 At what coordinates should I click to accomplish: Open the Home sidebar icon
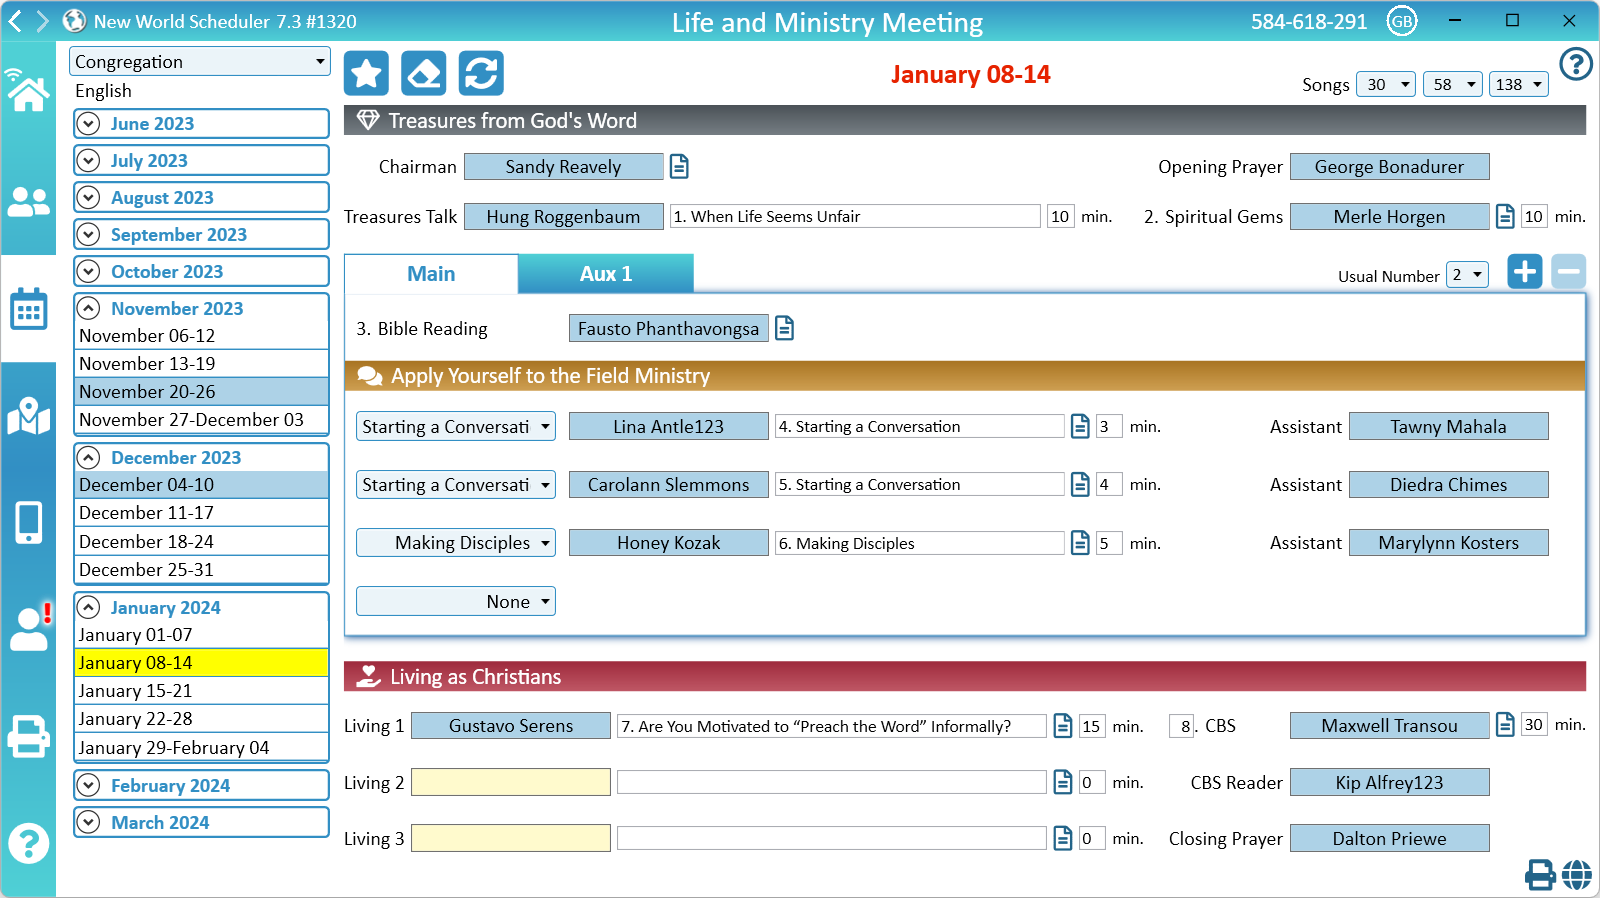point(28,91)
